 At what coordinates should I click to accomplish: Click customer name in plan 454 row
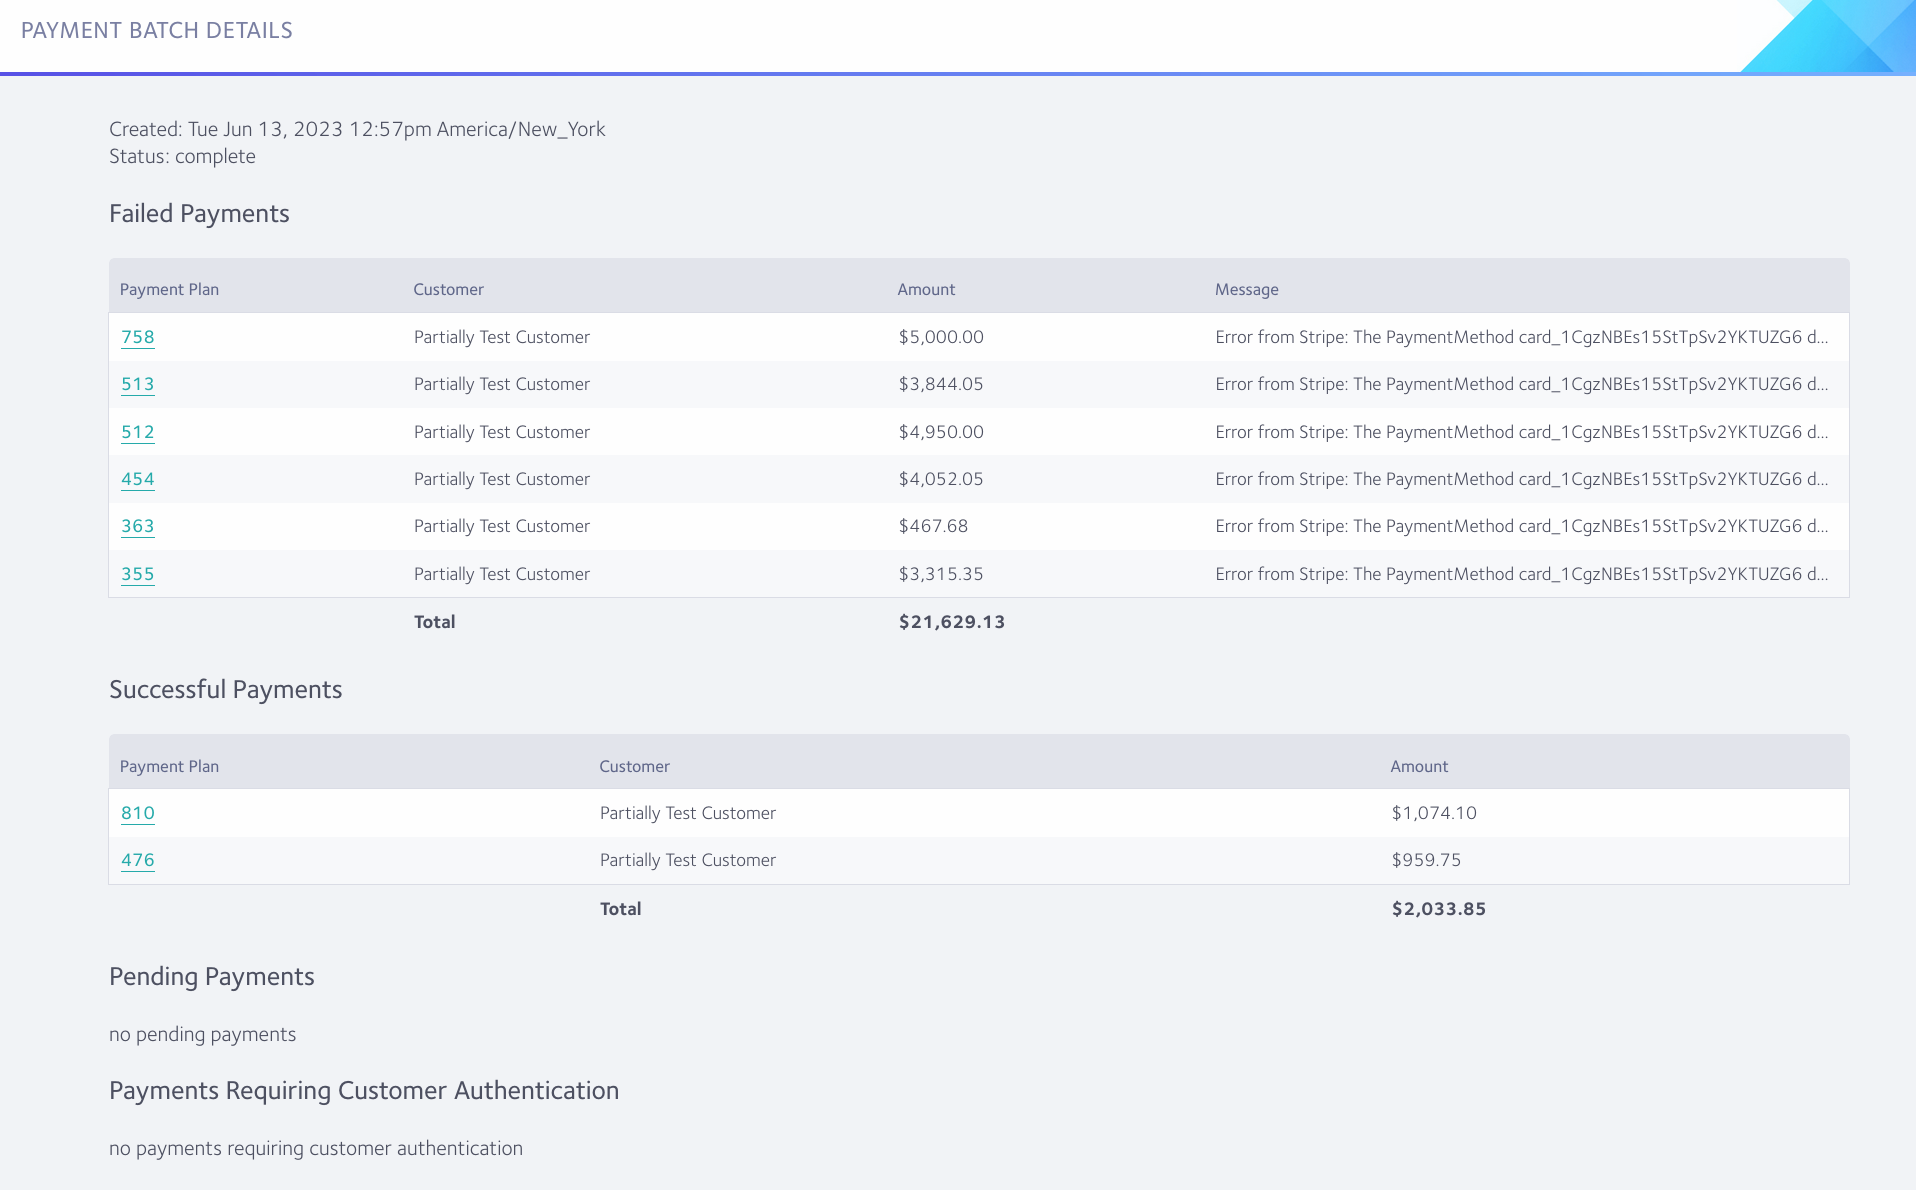click(502, 479)
